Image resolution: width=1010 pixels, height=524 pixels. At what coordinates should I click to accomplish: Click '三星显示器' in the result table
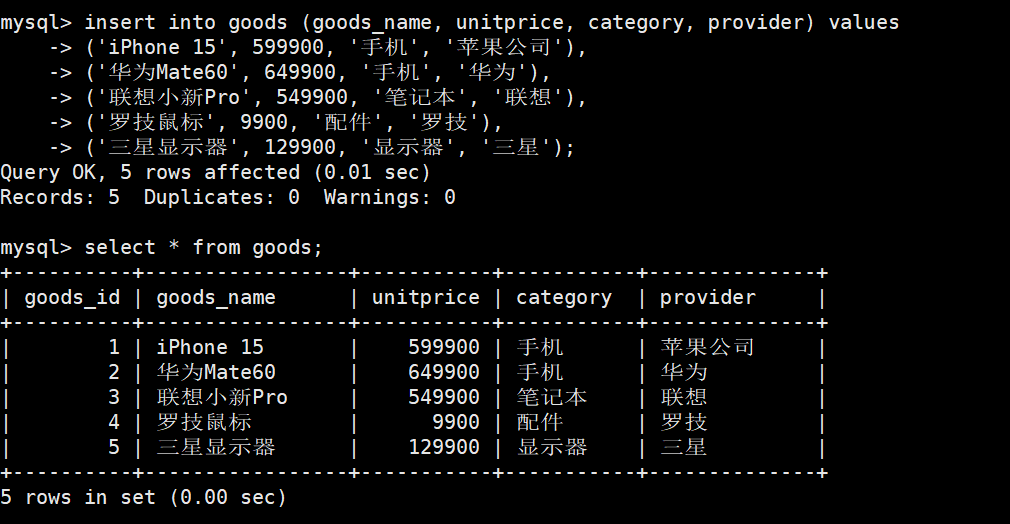[216, 447]
